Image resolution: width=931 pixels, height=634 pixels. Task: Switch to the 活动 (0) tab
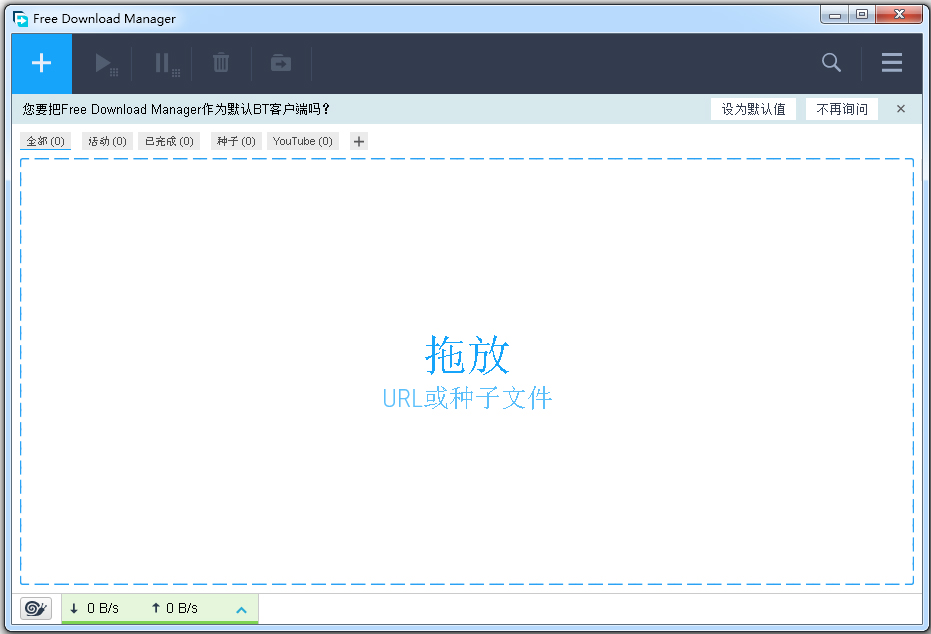(x=107, y=140)
